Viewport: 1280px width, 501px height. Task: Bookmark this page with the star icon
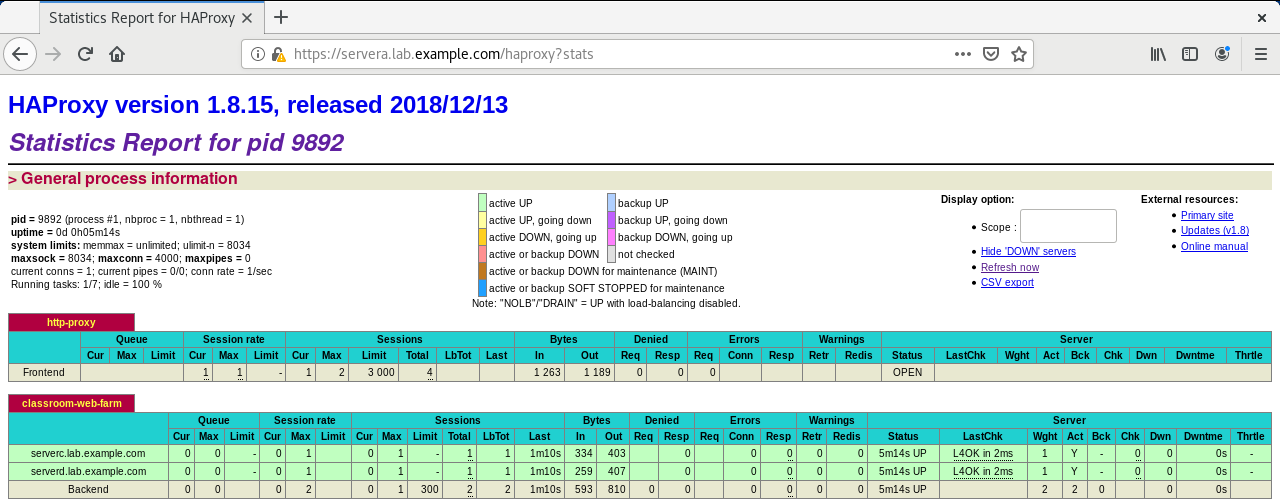[1018, 54]
